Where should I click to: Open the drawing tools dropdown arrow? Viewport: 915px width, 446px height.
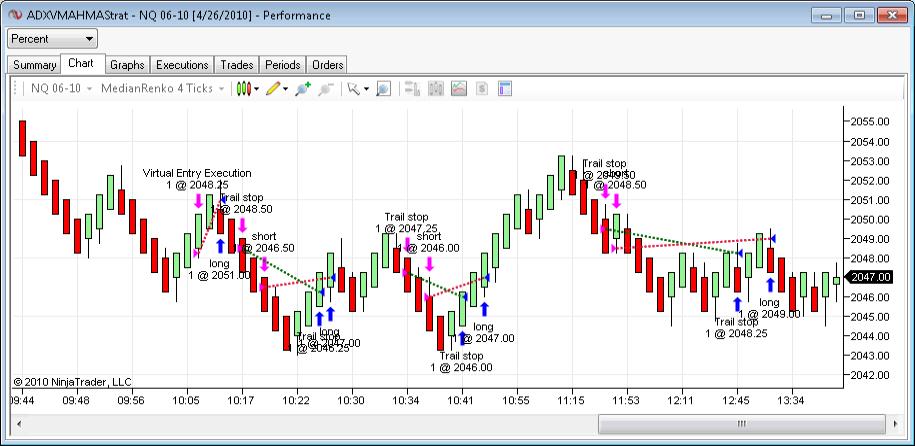click(x=285, y=89)
